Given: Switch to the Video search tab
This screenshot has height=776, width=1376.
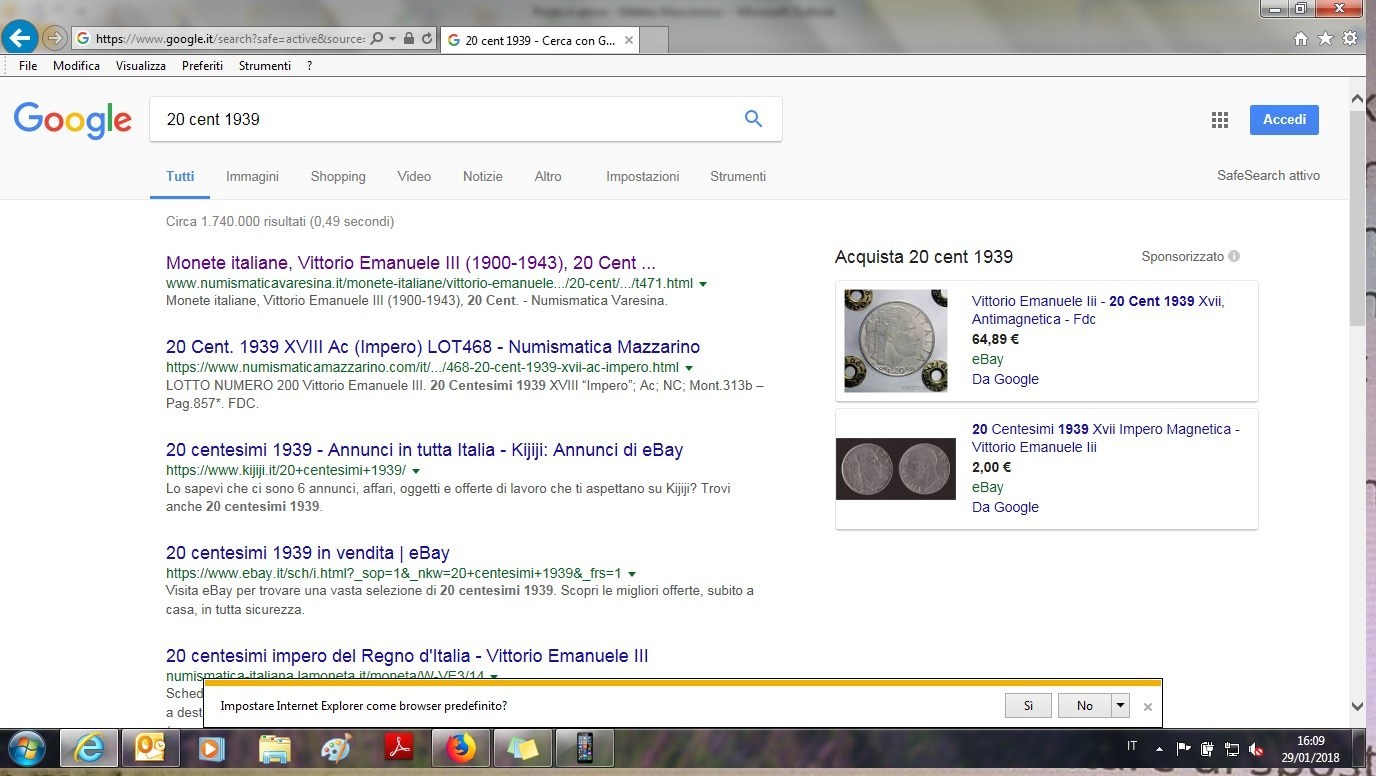Looking at the screenshot, I should (414, 176).
